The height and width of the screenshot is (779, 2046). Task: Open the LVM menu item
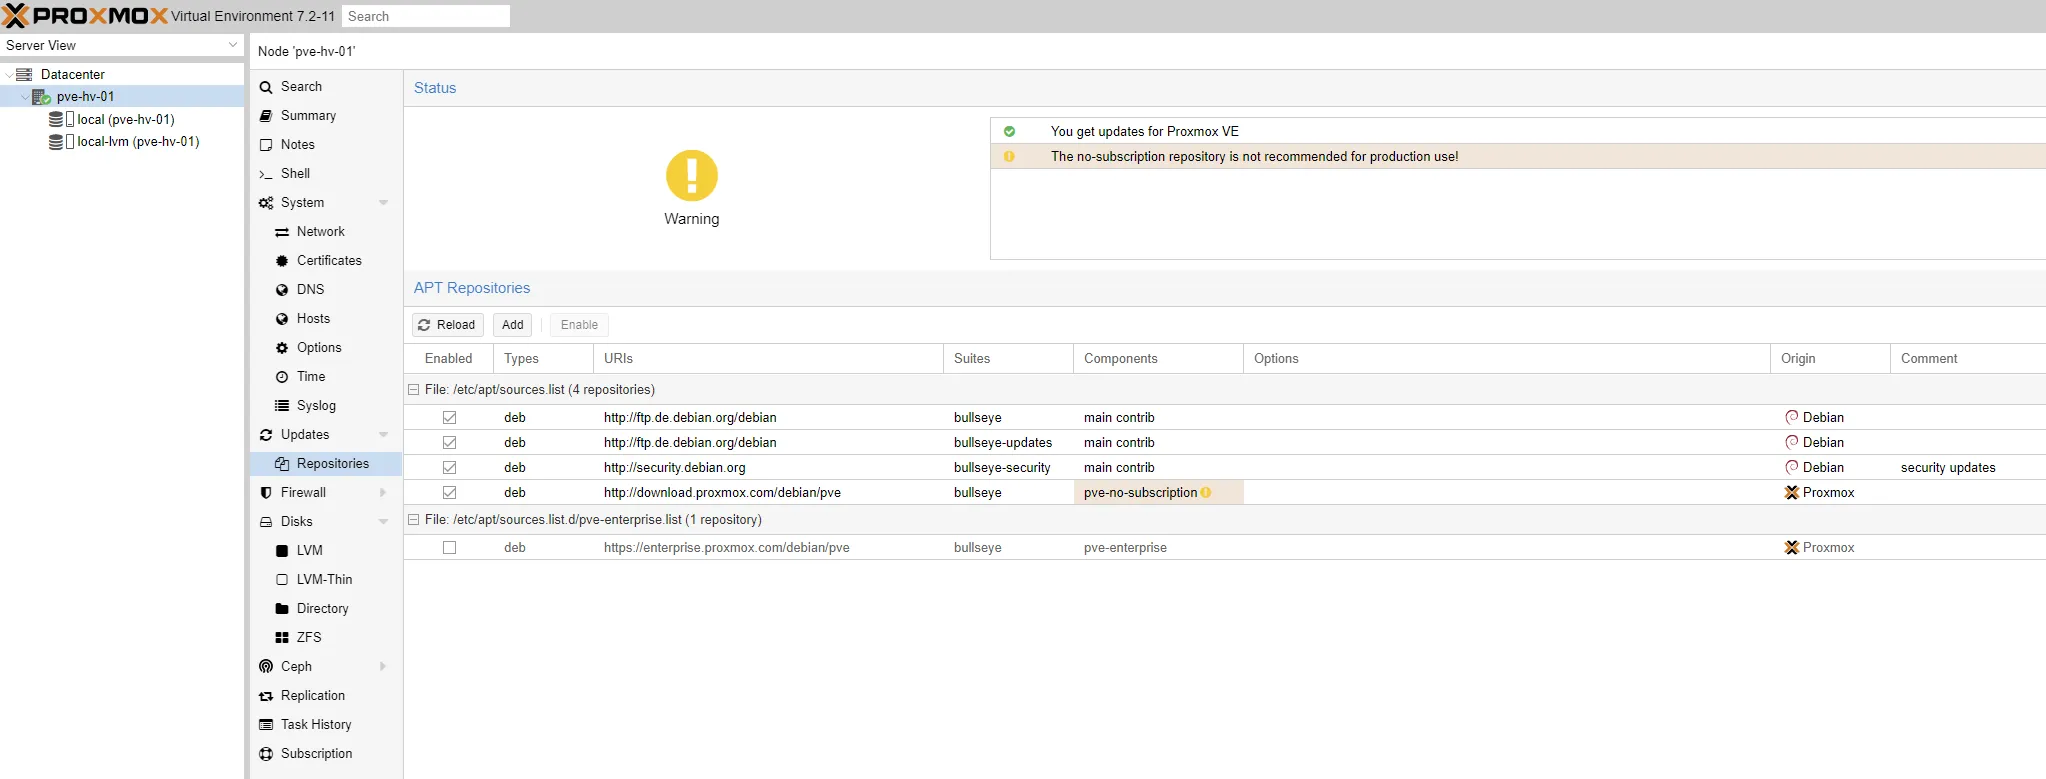(326, 551)
